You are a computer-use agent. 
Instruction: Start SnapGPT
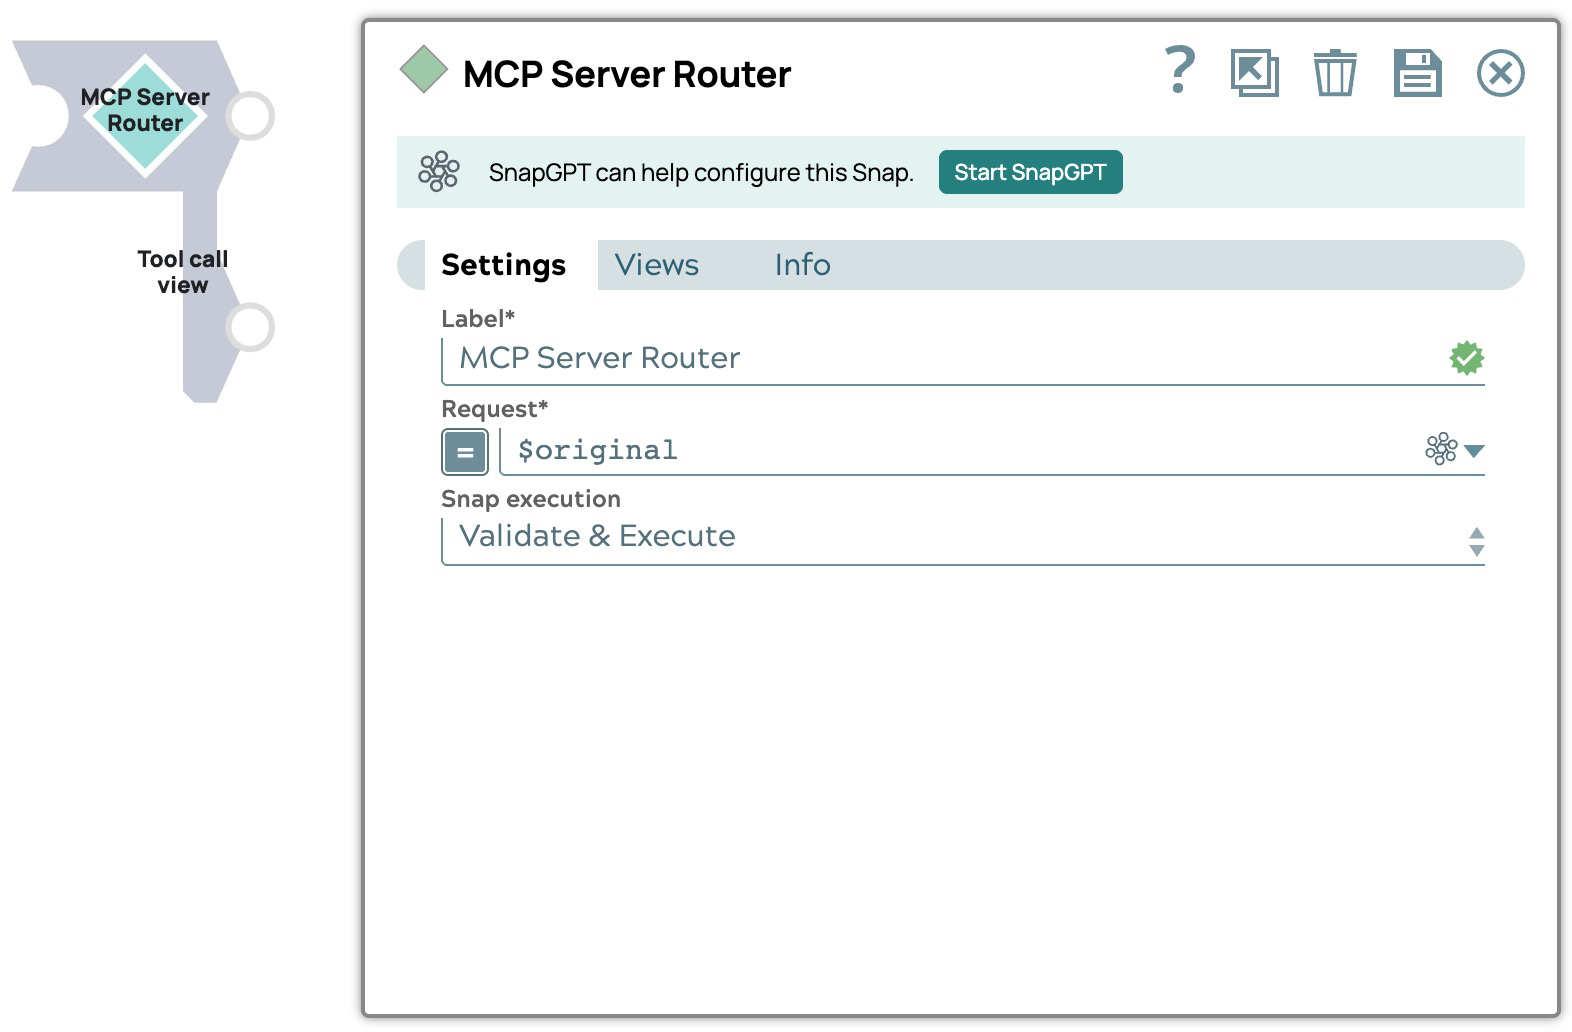pyautogui.click(x=1030, y=172)
